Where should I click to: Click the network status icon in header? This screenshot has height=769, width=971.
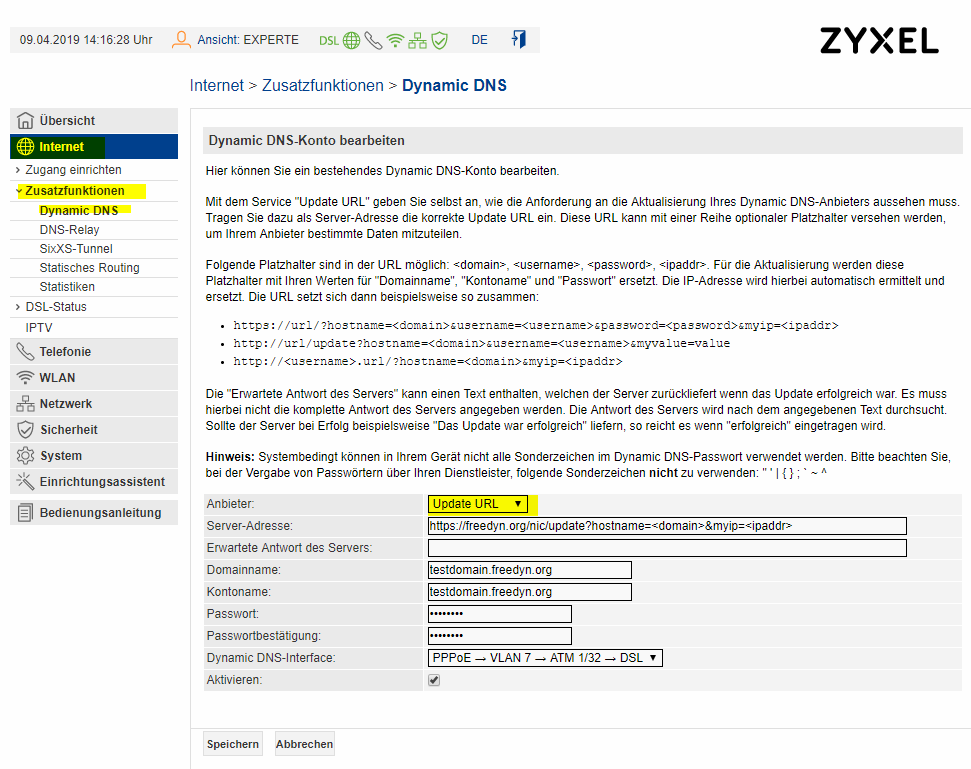418,40
